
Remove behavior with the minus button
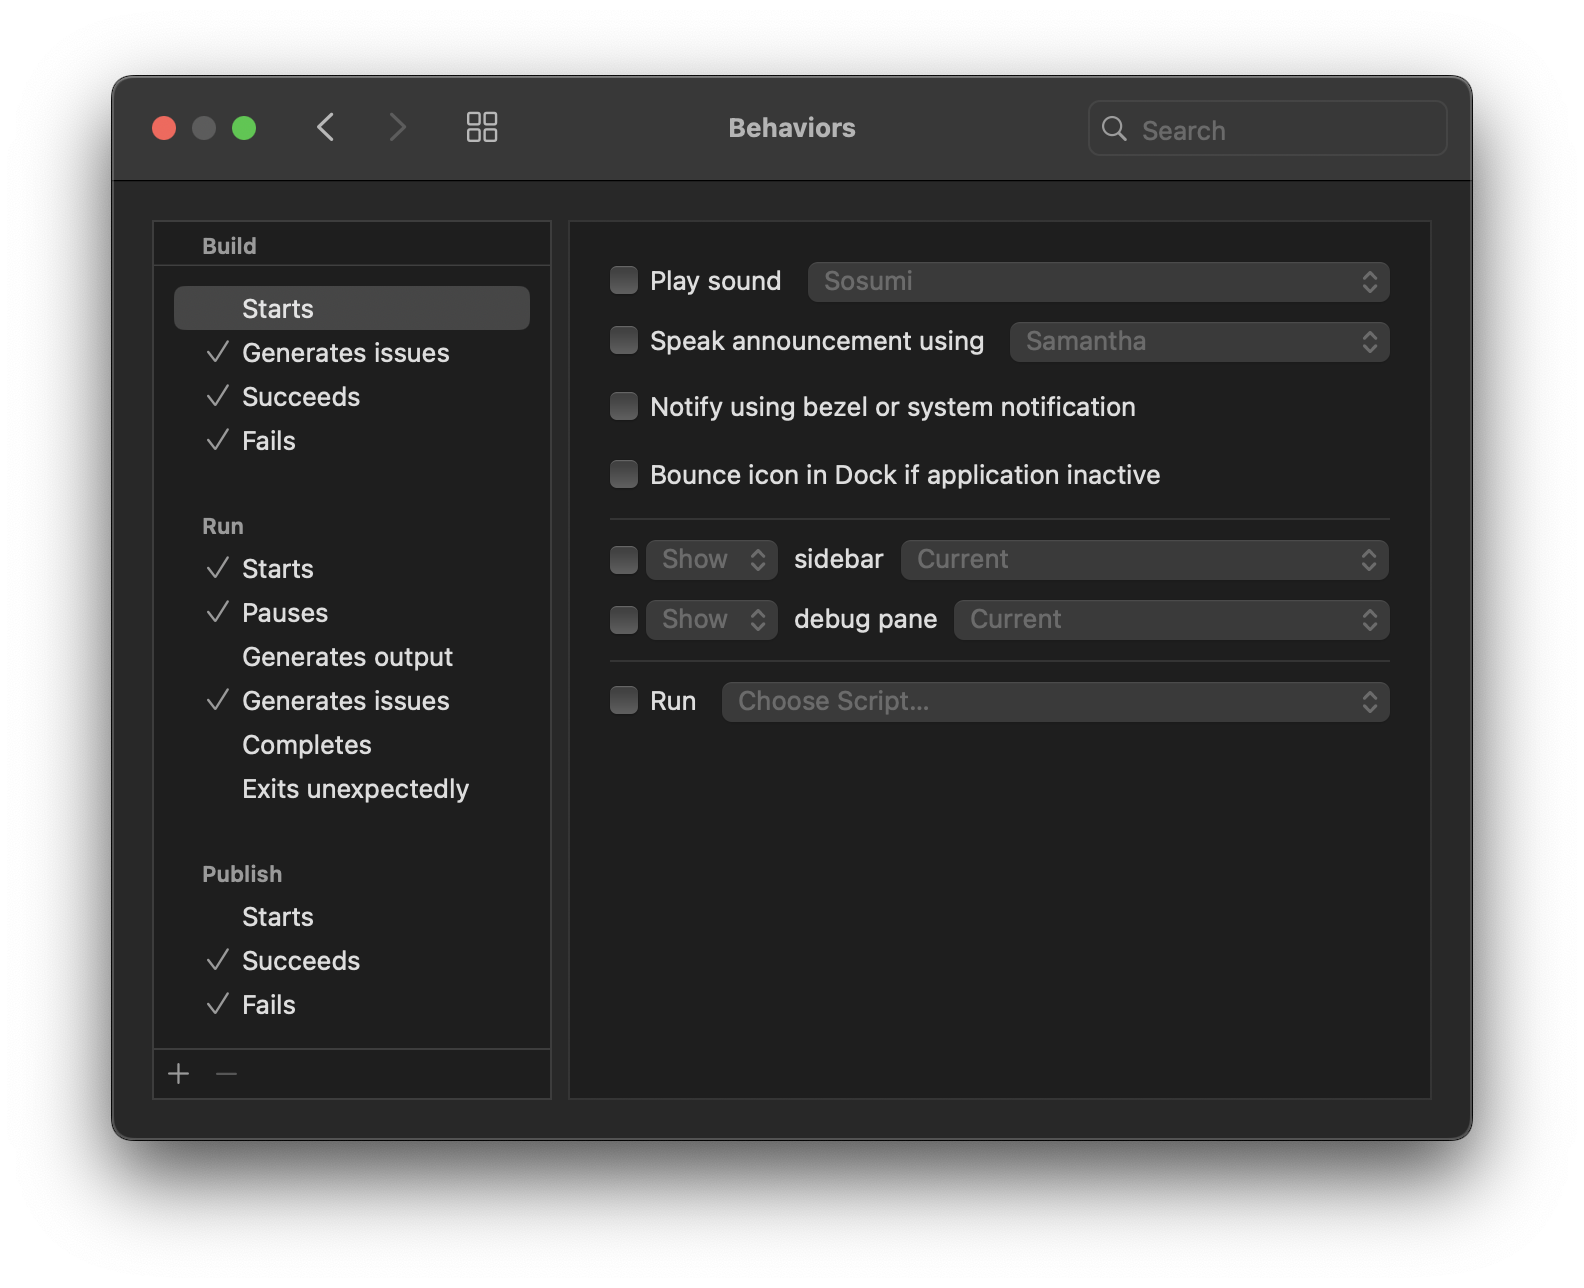point(227,1074)
